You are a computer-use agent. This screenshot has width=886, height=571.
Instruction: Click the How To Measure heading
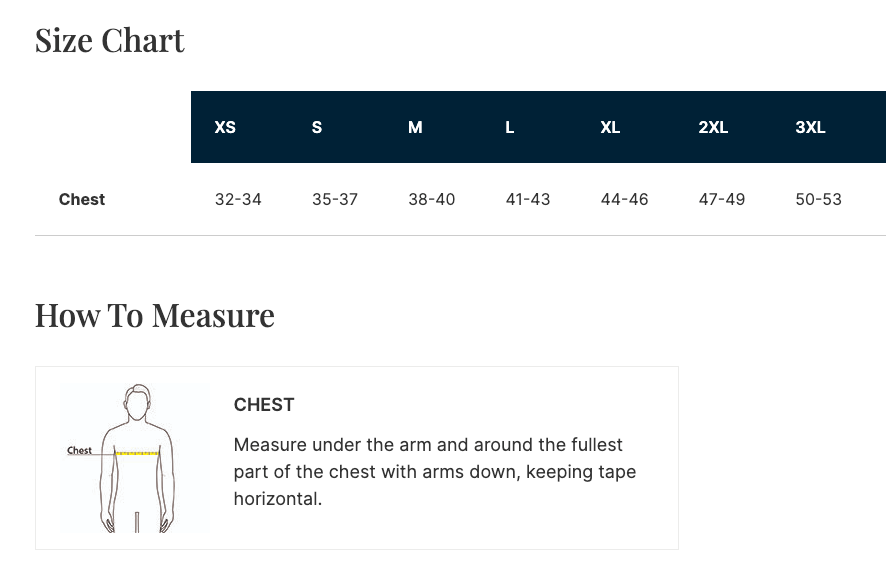click(x=155, y=315)
